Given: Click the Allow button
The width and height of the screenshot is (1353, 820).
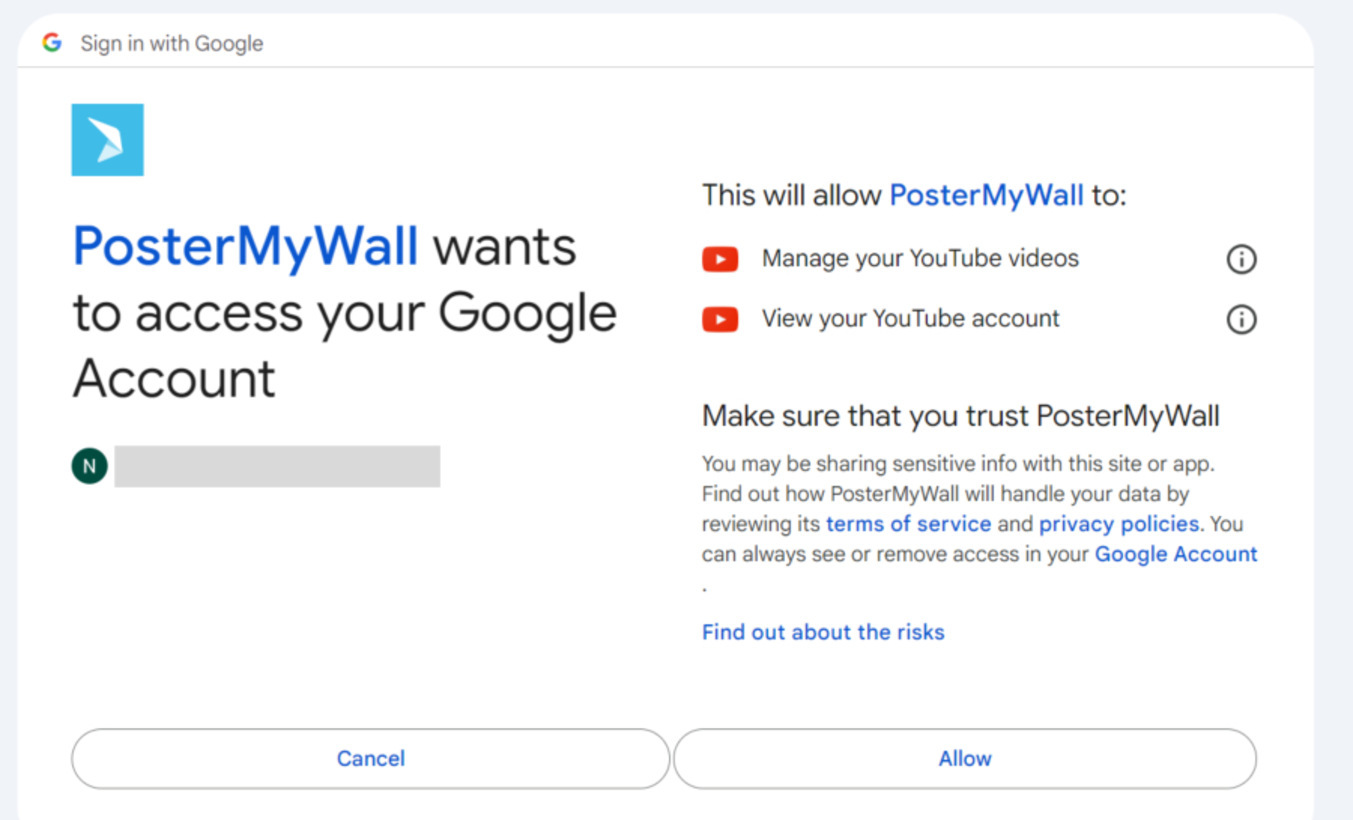Looking at the screenshot, I should pyautogui.click(x=965, y=759).
